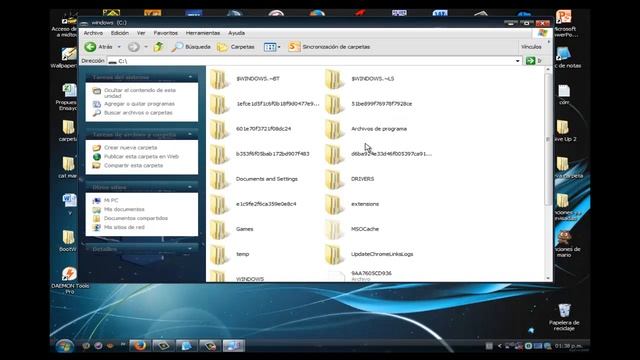This screenshot has height=360, width=640.
Task: Open Mis sitios de red link
Action: pyautogui.click(x=124, y=227)
